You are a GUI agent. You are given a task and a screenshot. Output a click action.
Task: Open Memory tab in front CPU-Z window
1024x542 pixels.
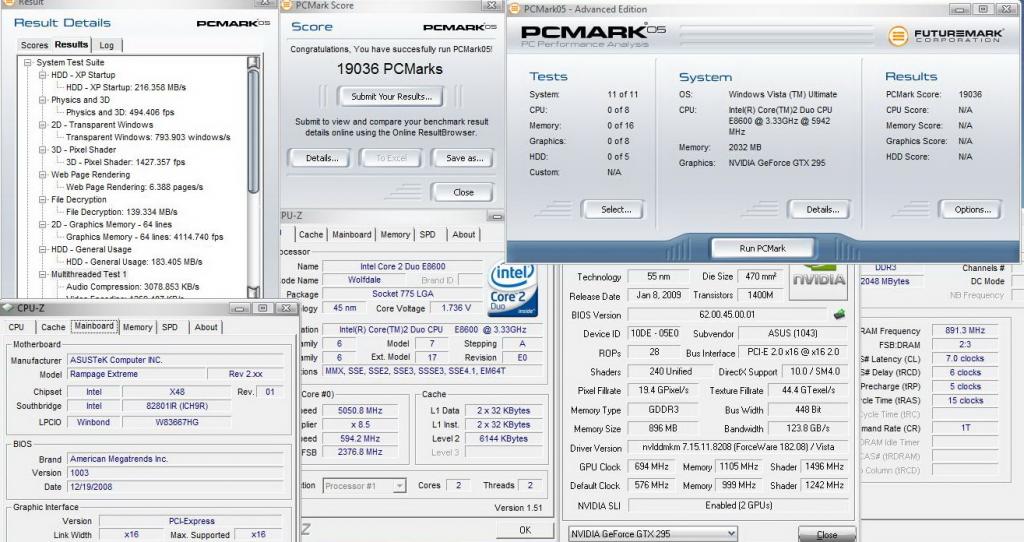tap(137, 327)
